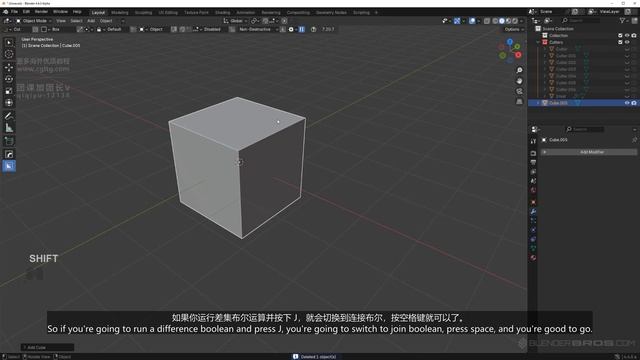
Task: Open the Render menu
Action: 41,12
